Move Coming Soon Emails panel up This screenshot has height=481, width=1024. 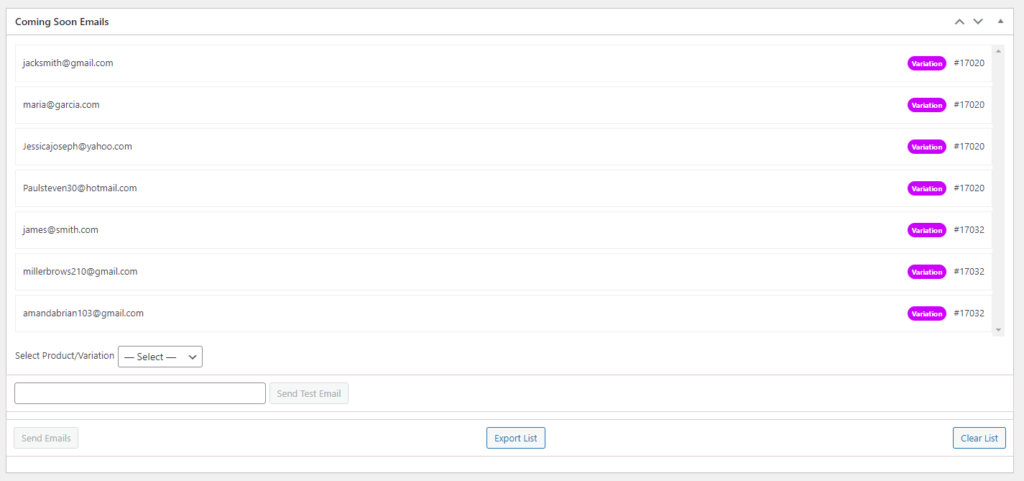click(959, 22)
